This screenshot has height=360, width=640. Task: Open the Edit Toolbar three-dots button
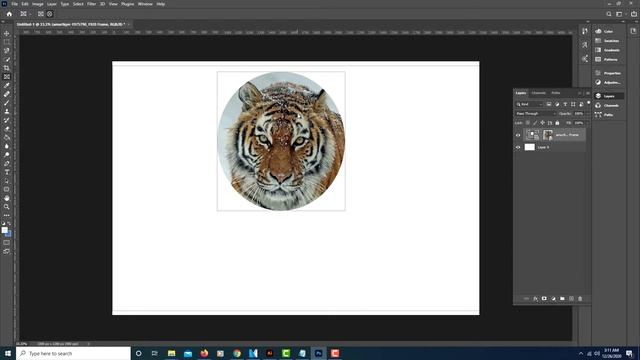click(7, 215)
